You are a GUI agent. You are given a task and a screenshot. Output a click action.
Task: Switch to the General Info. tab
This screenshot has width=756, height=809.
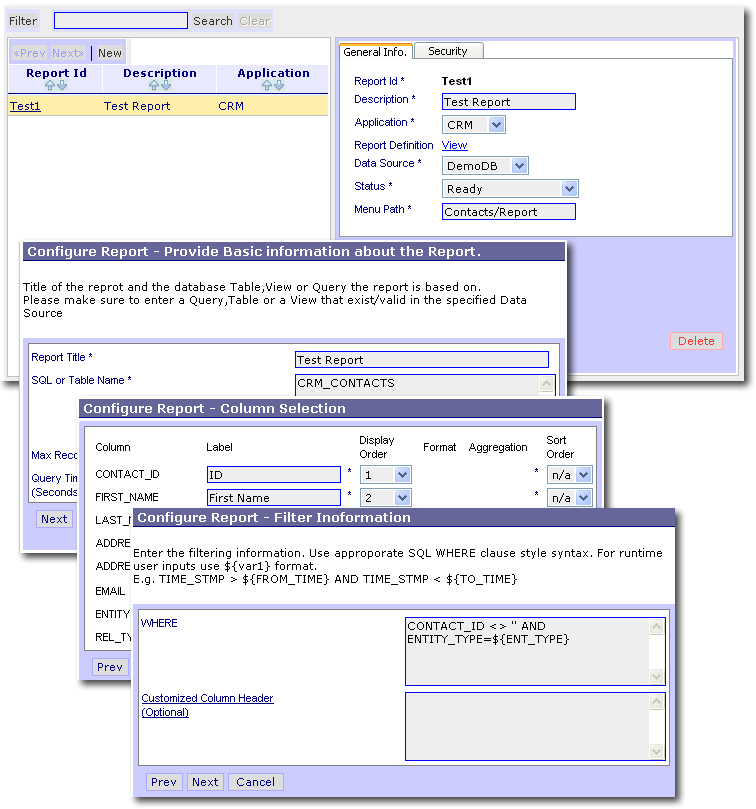tap(375, 52)
